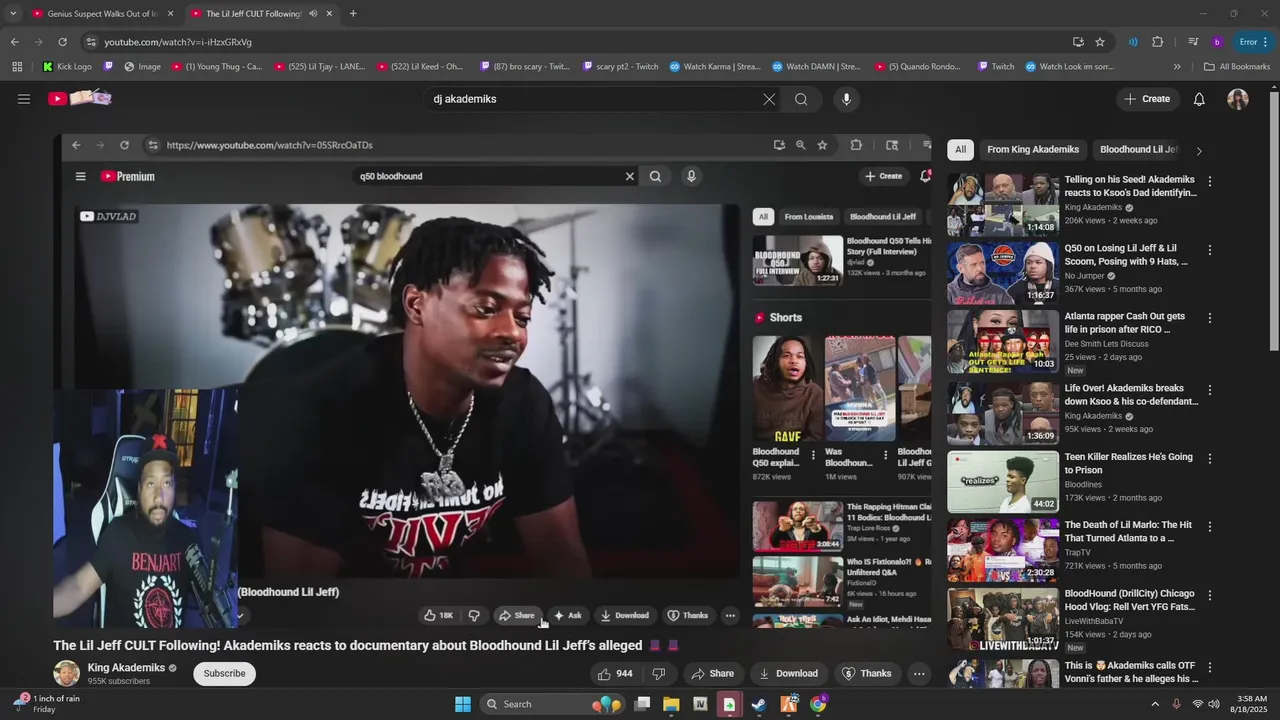
Task: Open Chrome media controls icon
Action: point(1193,42)
